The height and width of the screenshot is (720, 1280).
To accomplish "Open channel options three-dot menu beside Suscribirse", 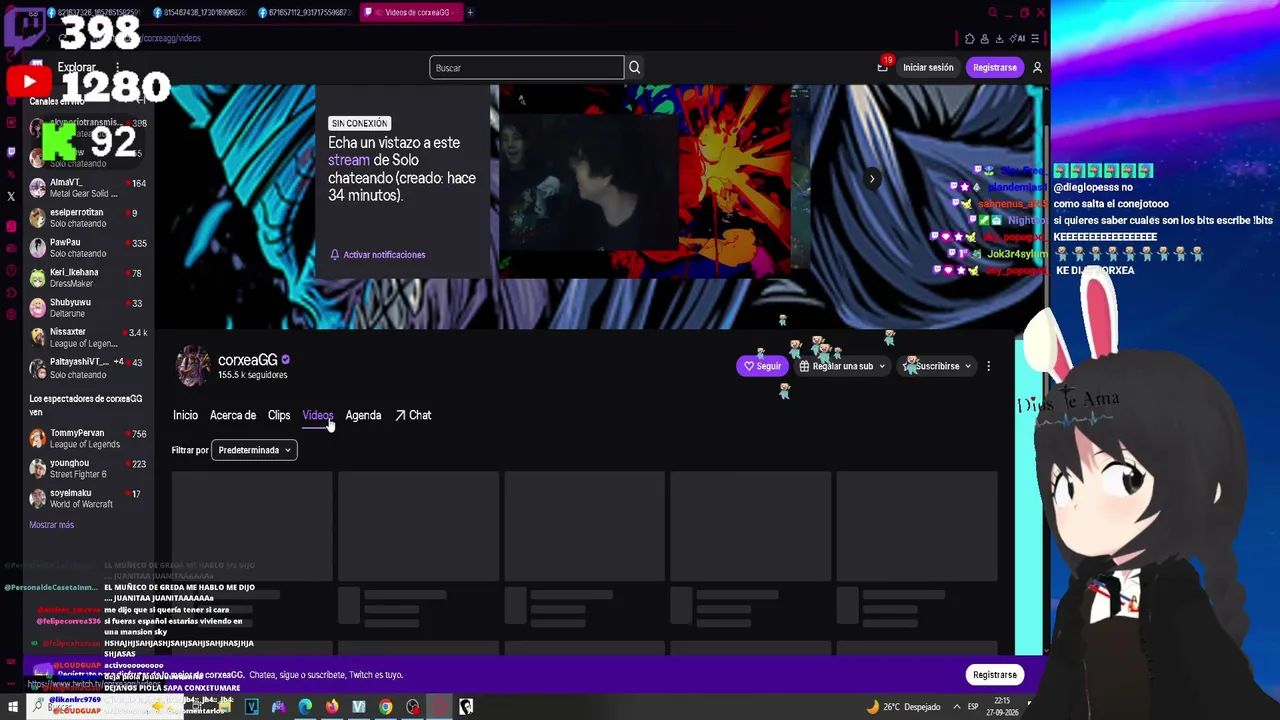I will point(988,366).
